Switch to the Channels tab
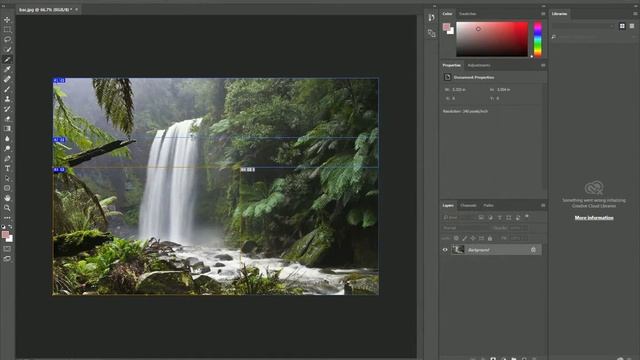The image size is (640, 360). click(x=468, y=206)
